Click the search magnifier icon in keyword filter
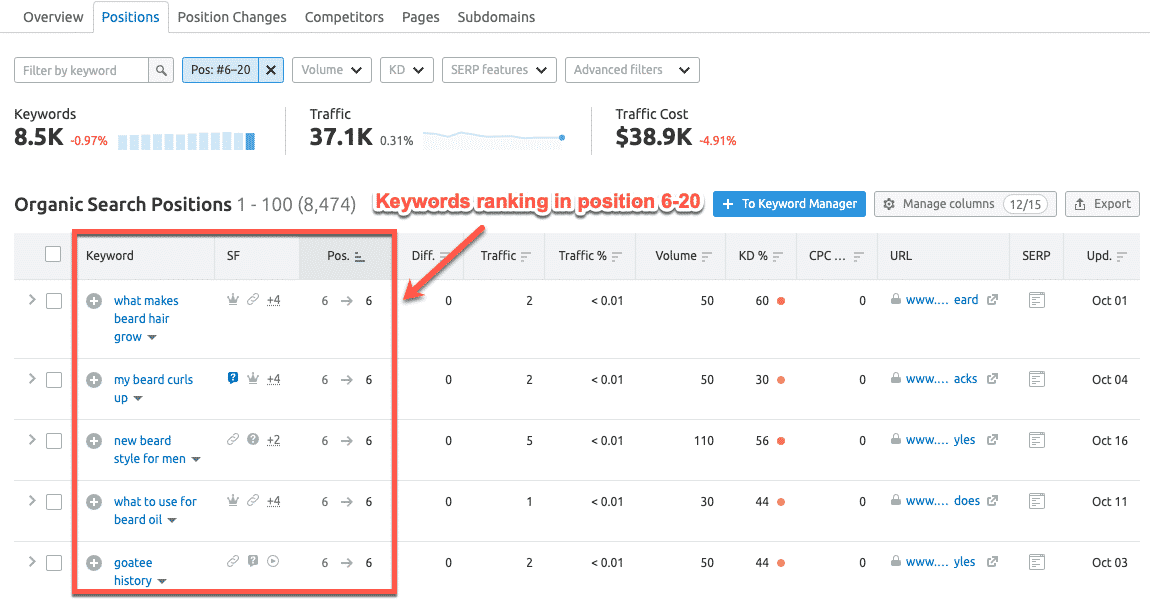 tap(160, 70)
